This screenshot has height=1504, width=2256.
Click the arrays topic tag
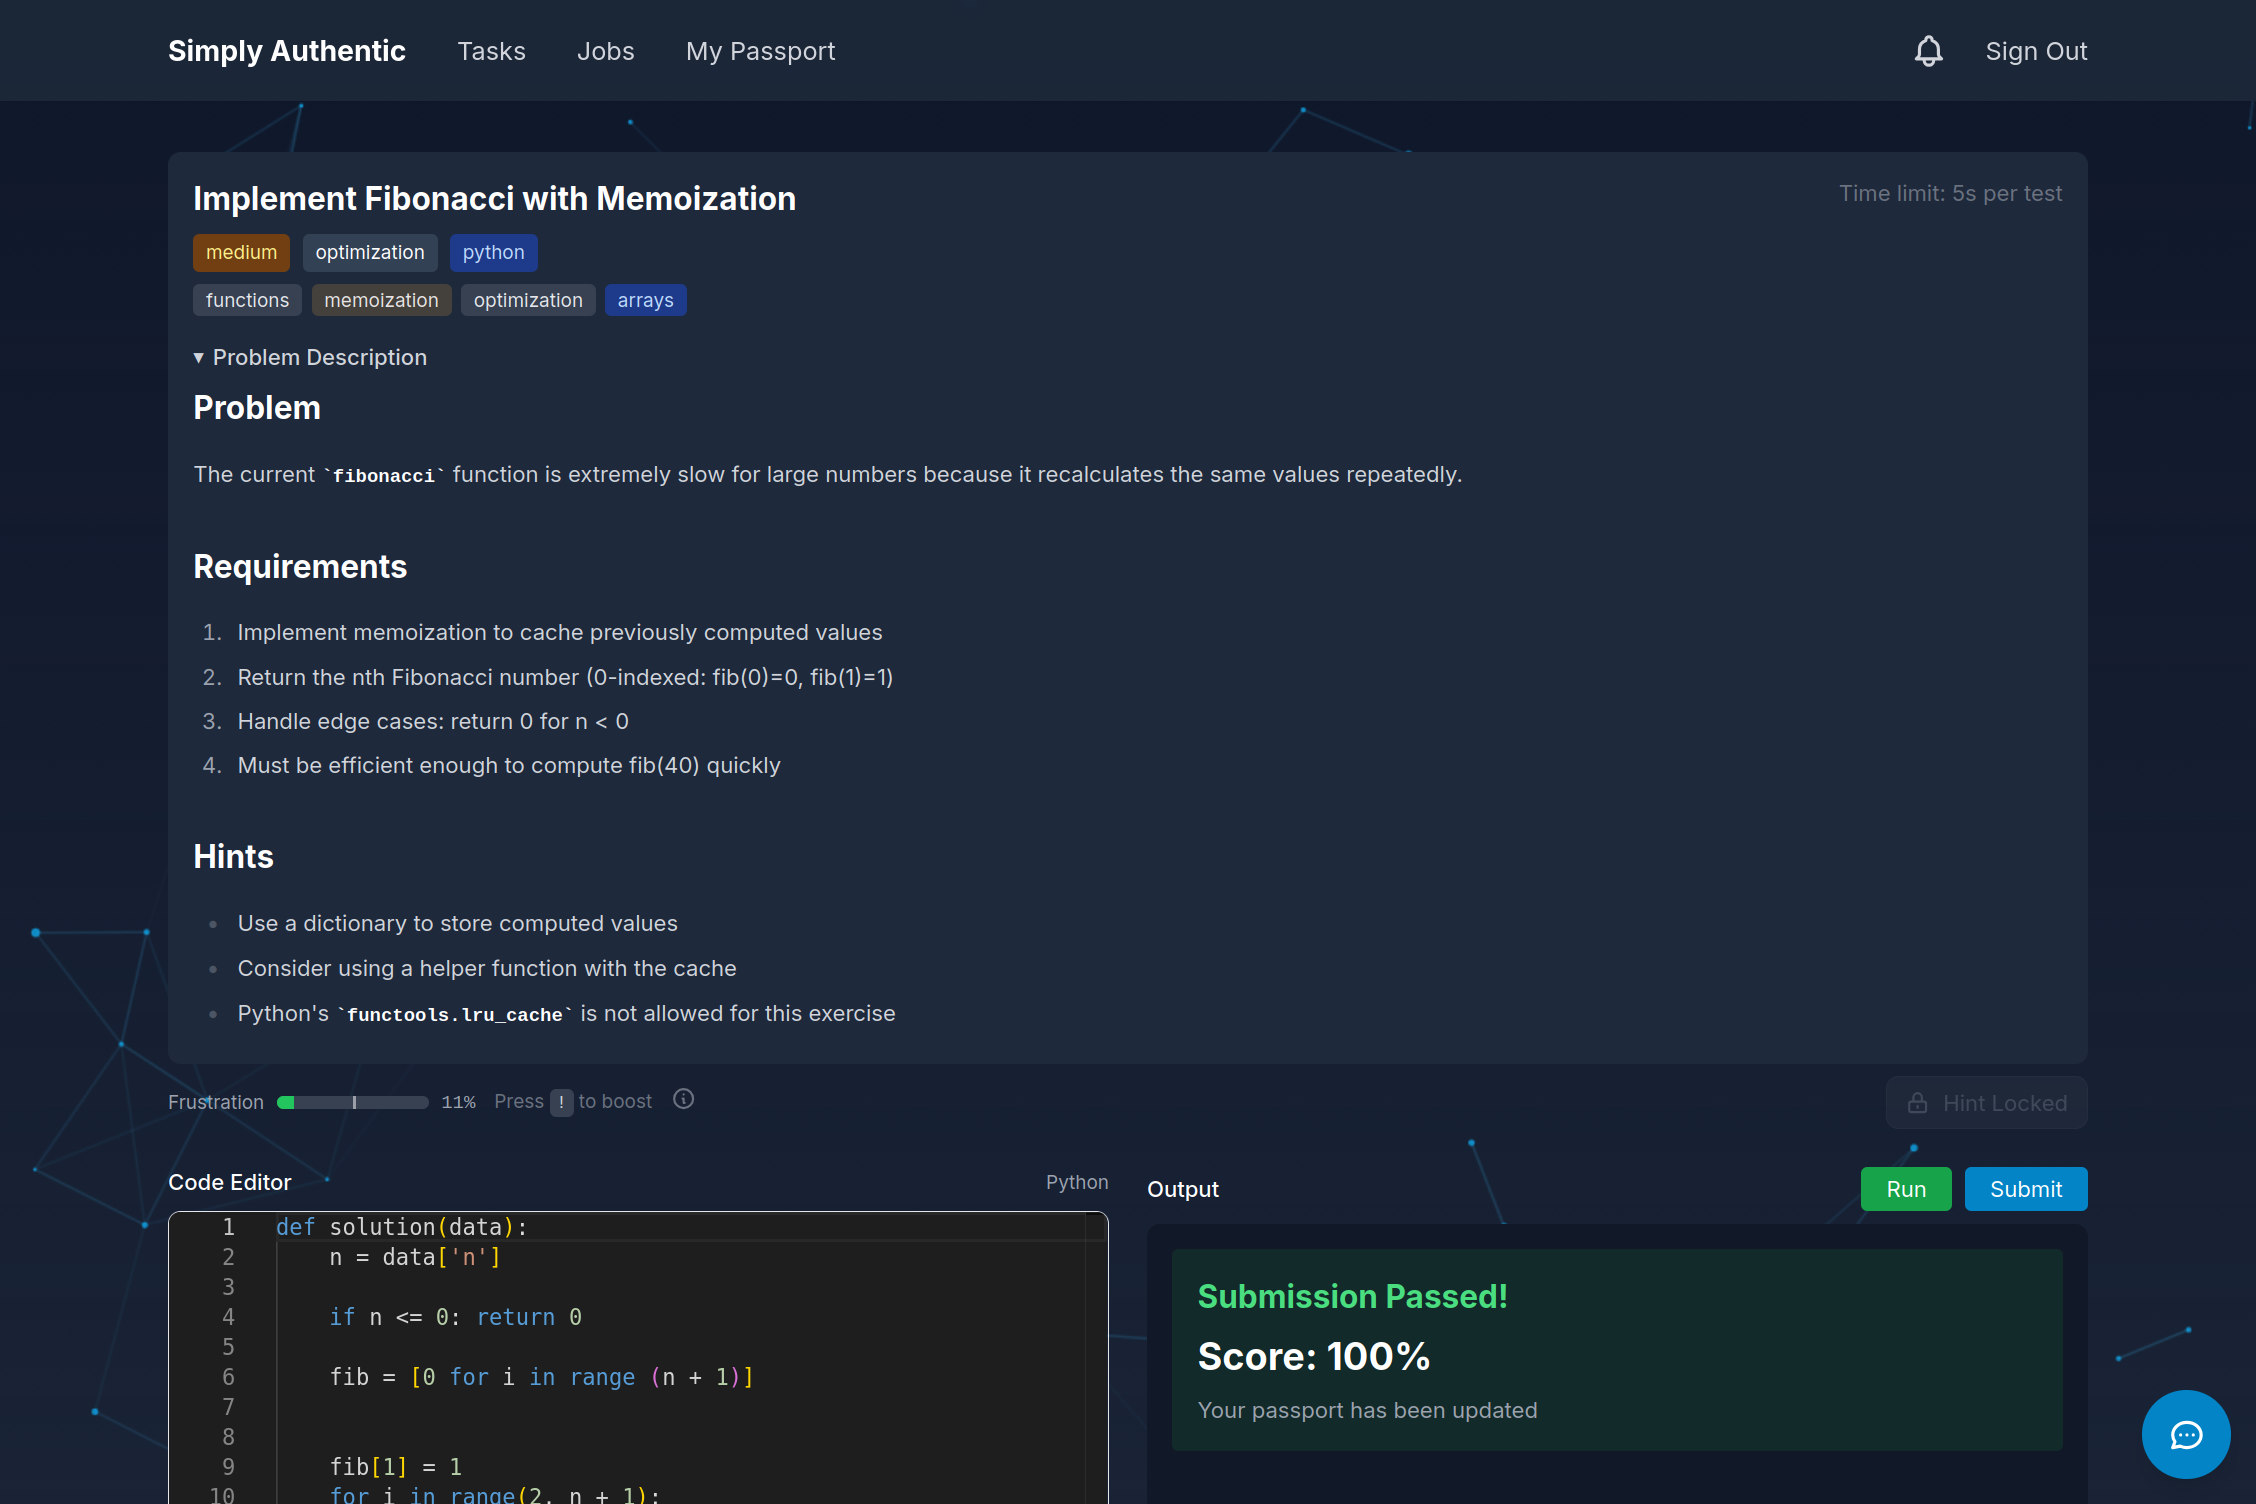(645, 300)
